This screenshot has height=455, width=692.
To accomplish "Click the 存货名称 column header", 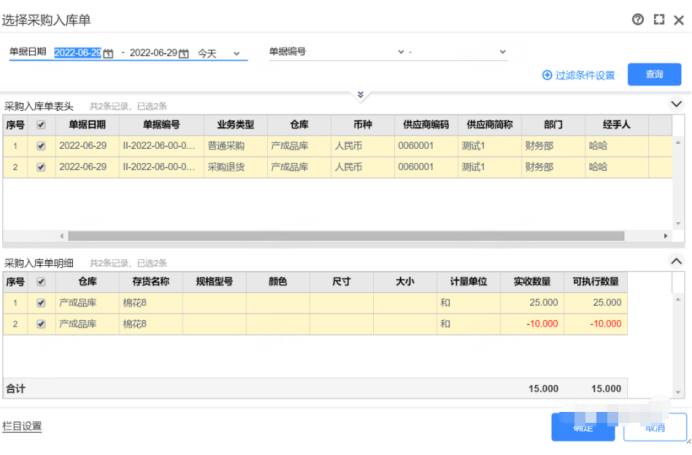I will click(150, 282).
